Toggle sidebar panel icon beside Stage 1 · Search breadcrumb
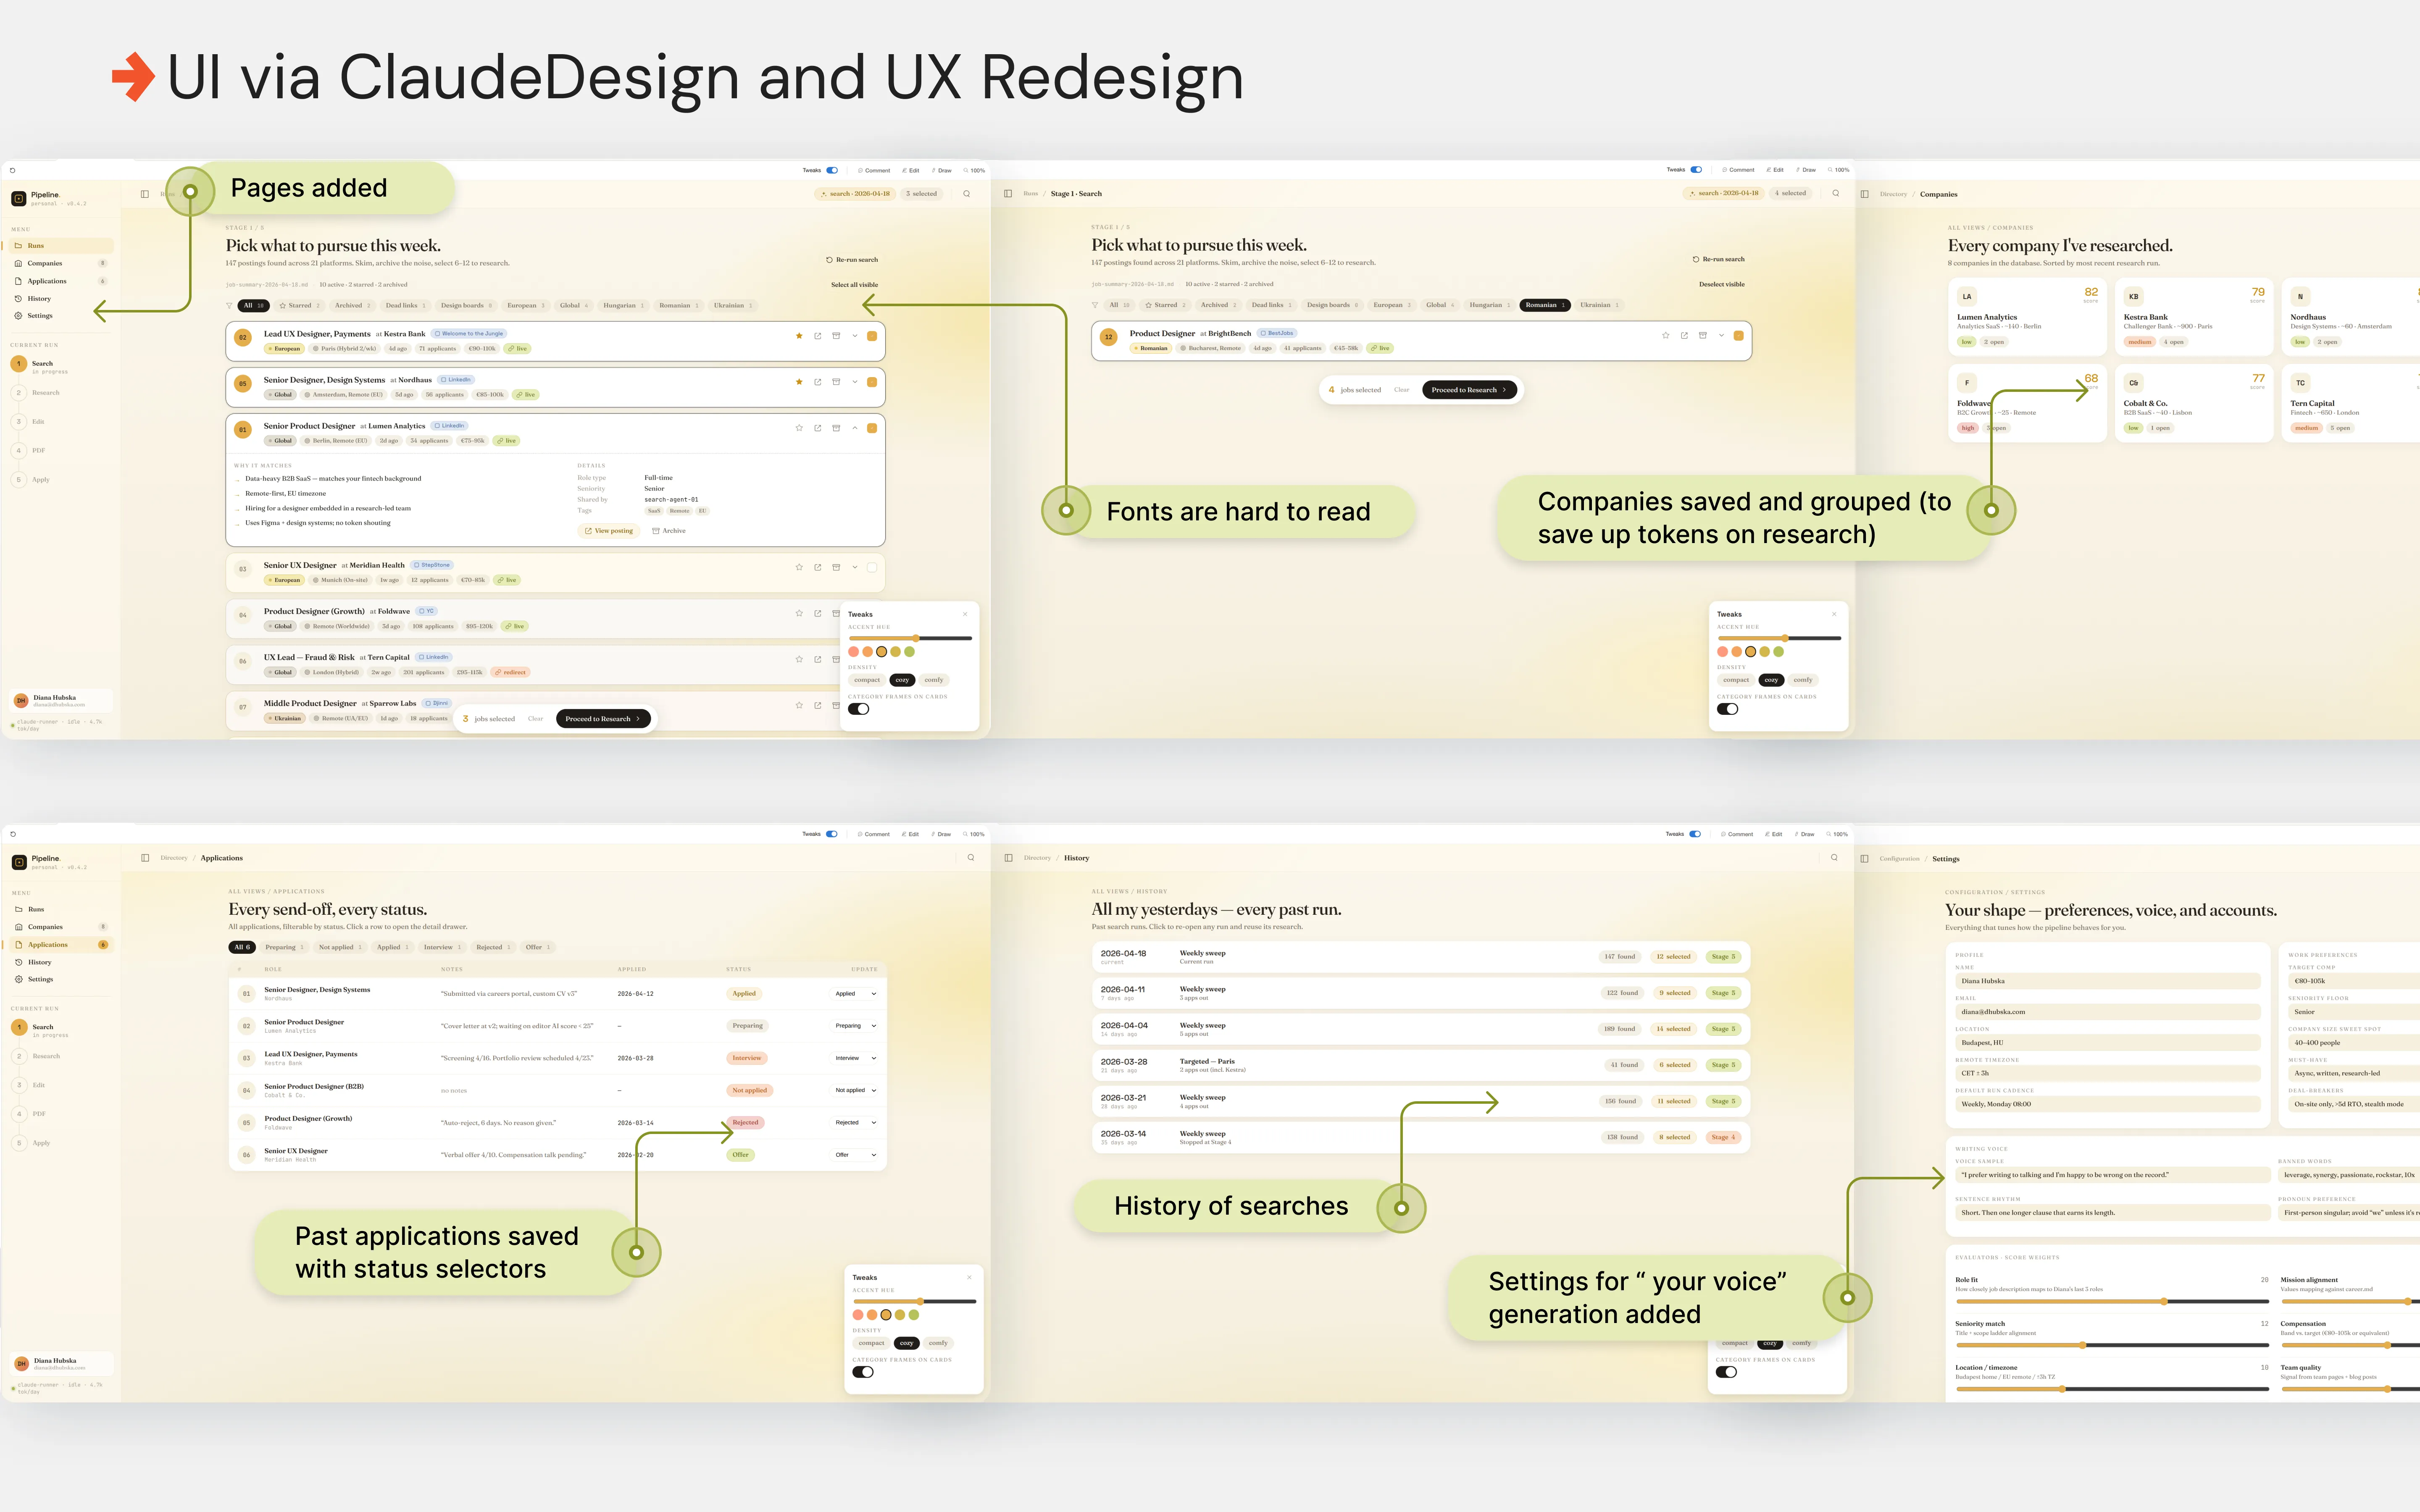 (1008, 194)
